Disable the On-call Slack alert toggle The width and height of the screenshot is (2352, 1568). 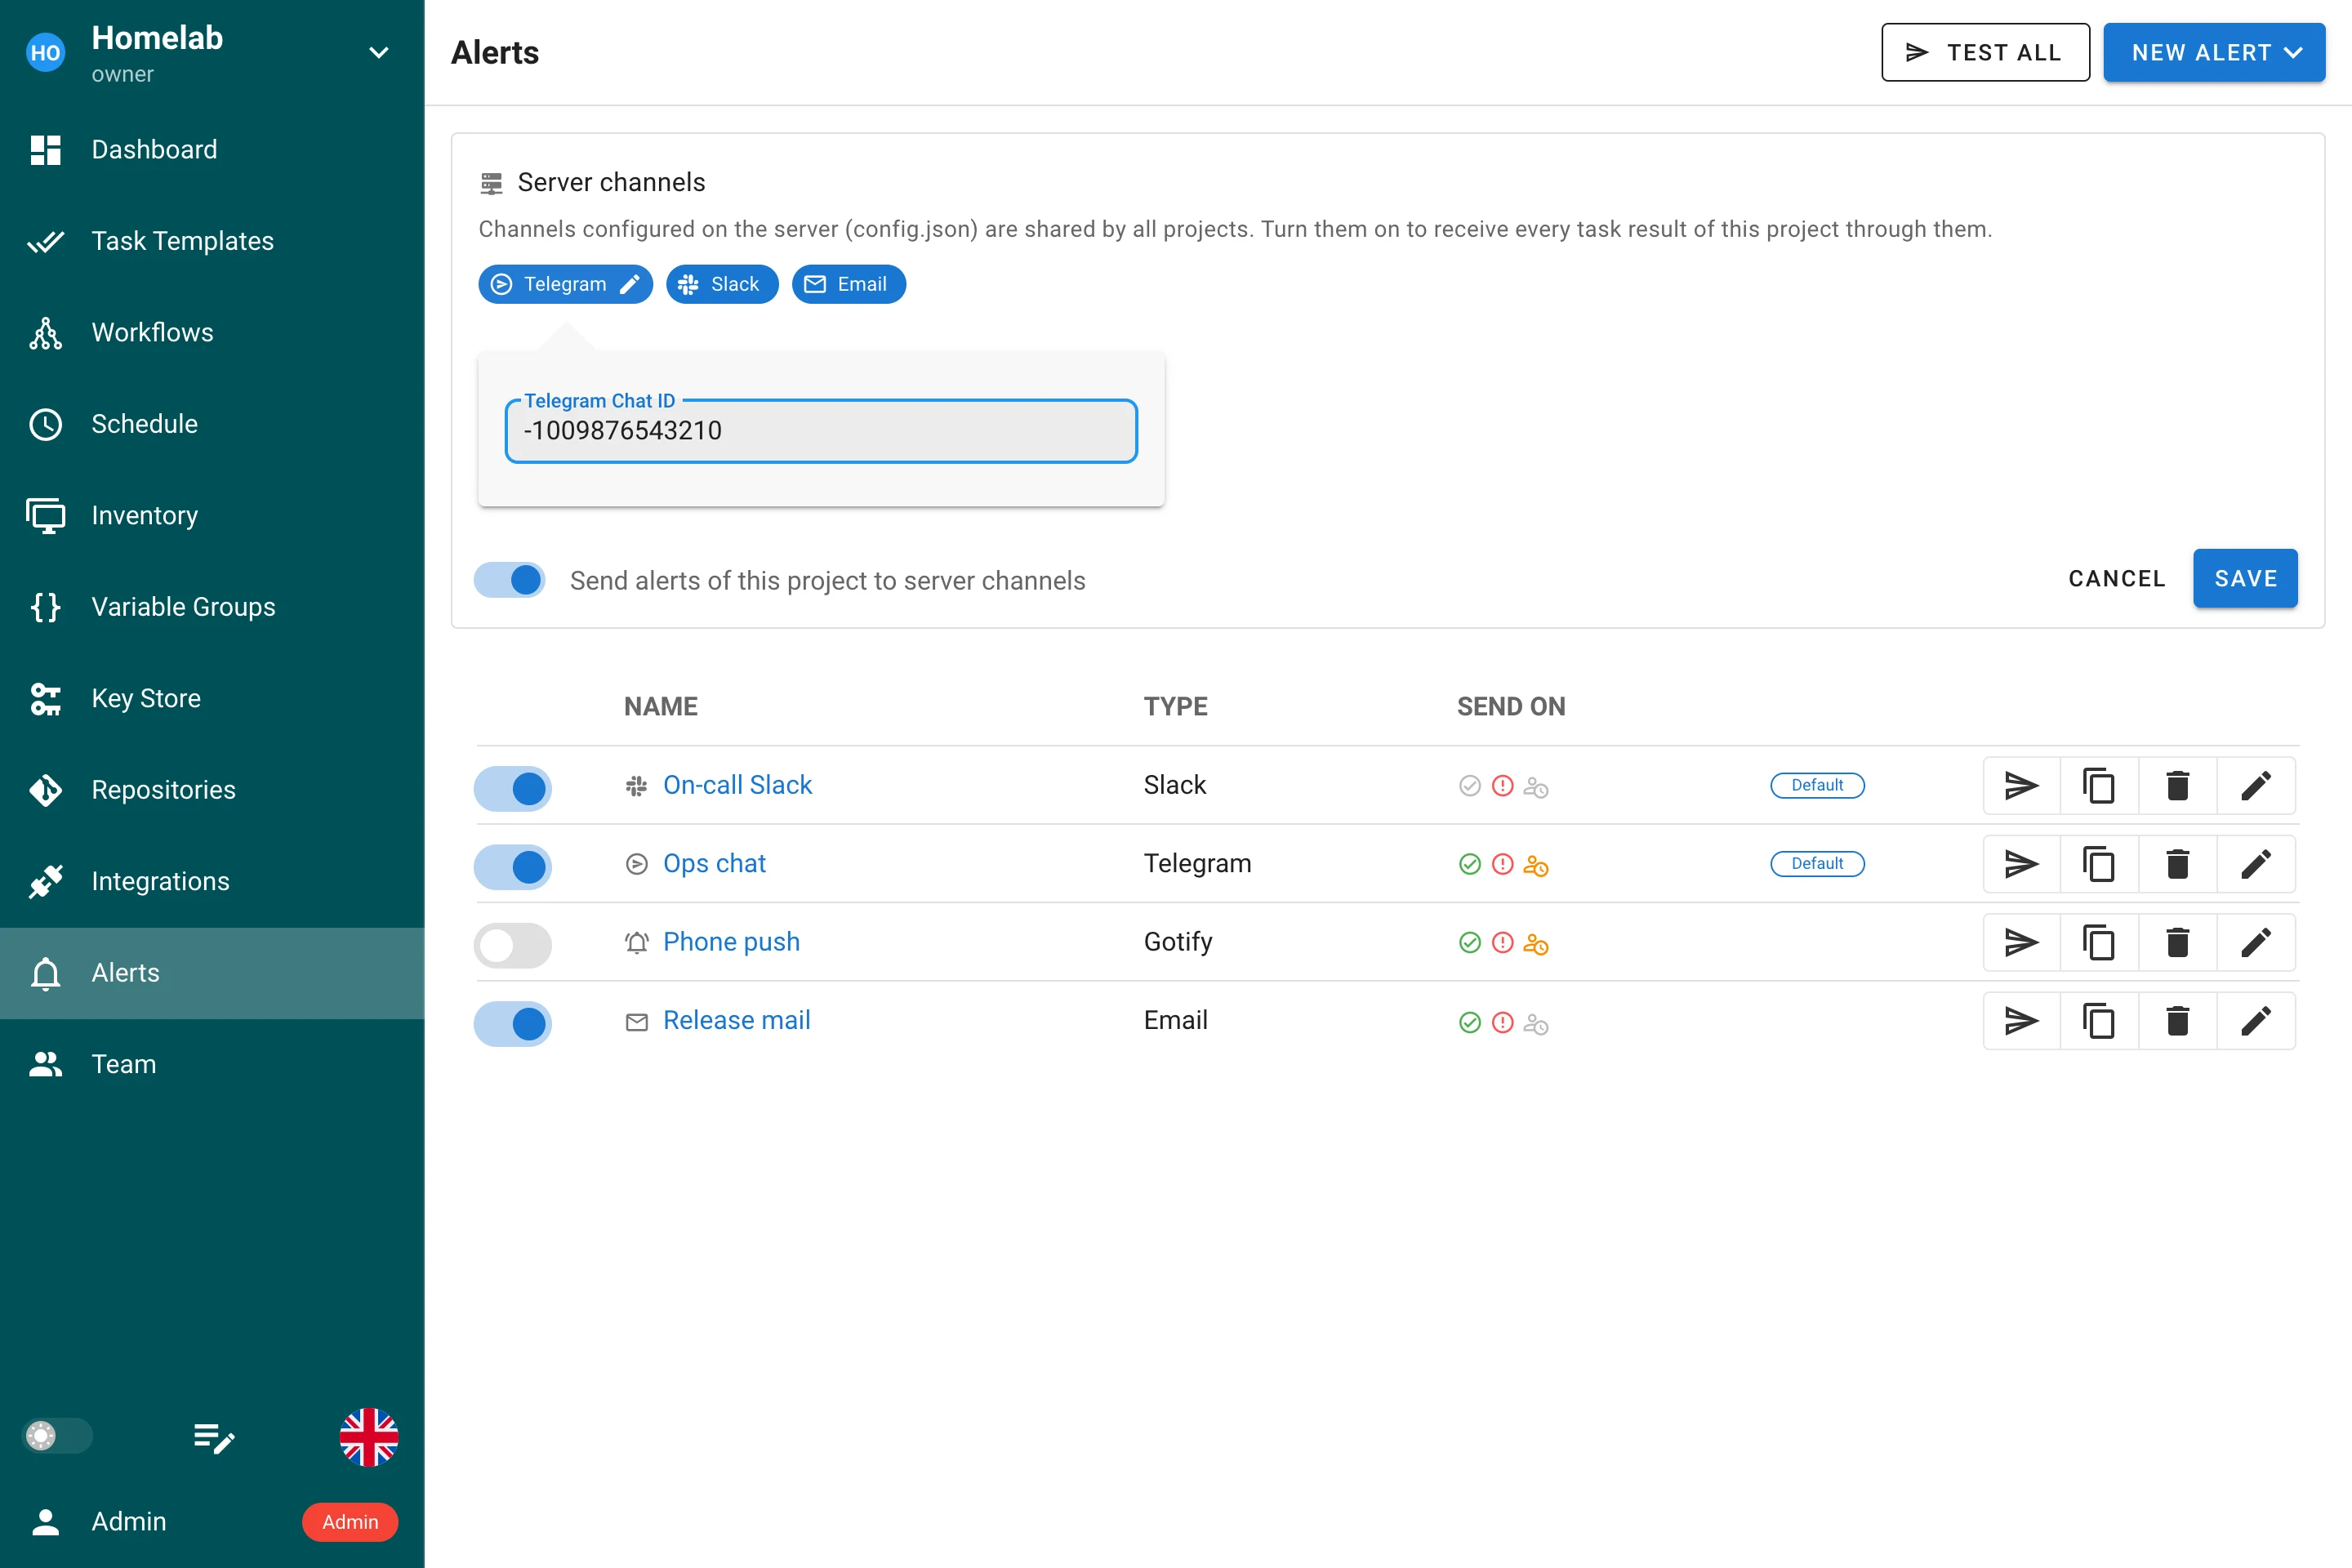[x=513, y=788]
